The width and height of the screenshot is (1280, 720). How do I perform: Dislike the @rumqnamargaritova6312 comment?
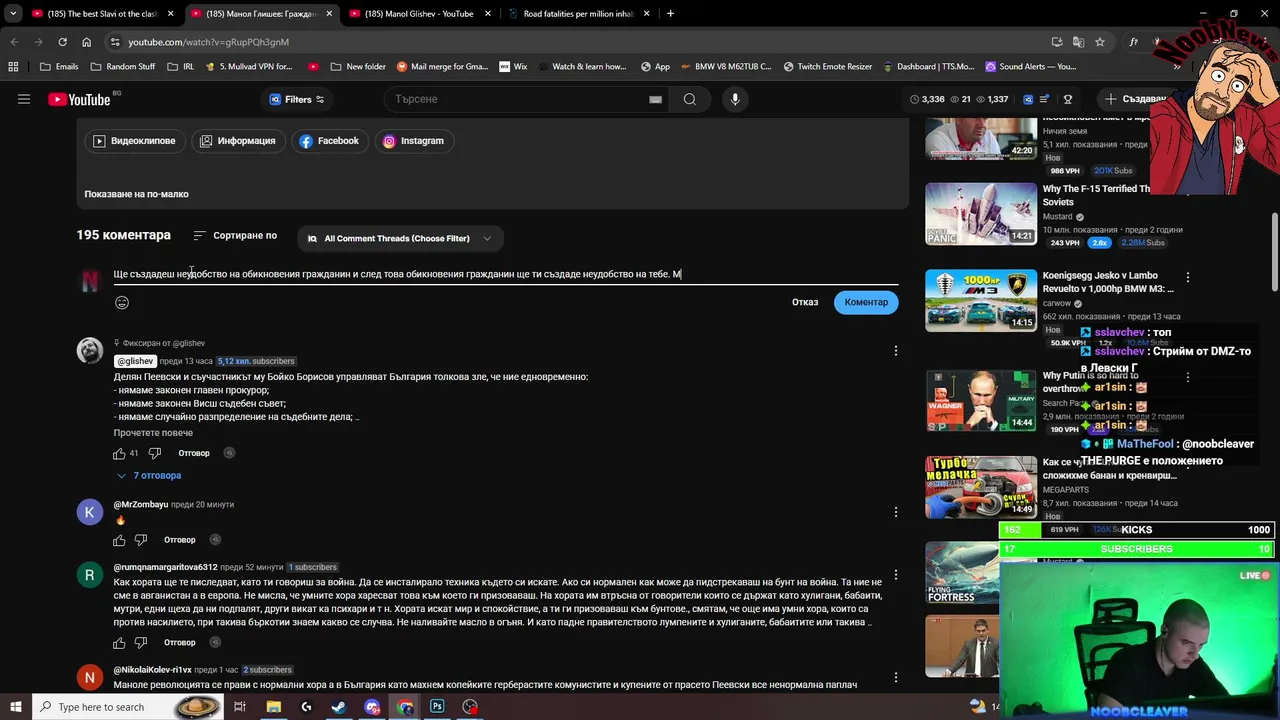point(141,643)
